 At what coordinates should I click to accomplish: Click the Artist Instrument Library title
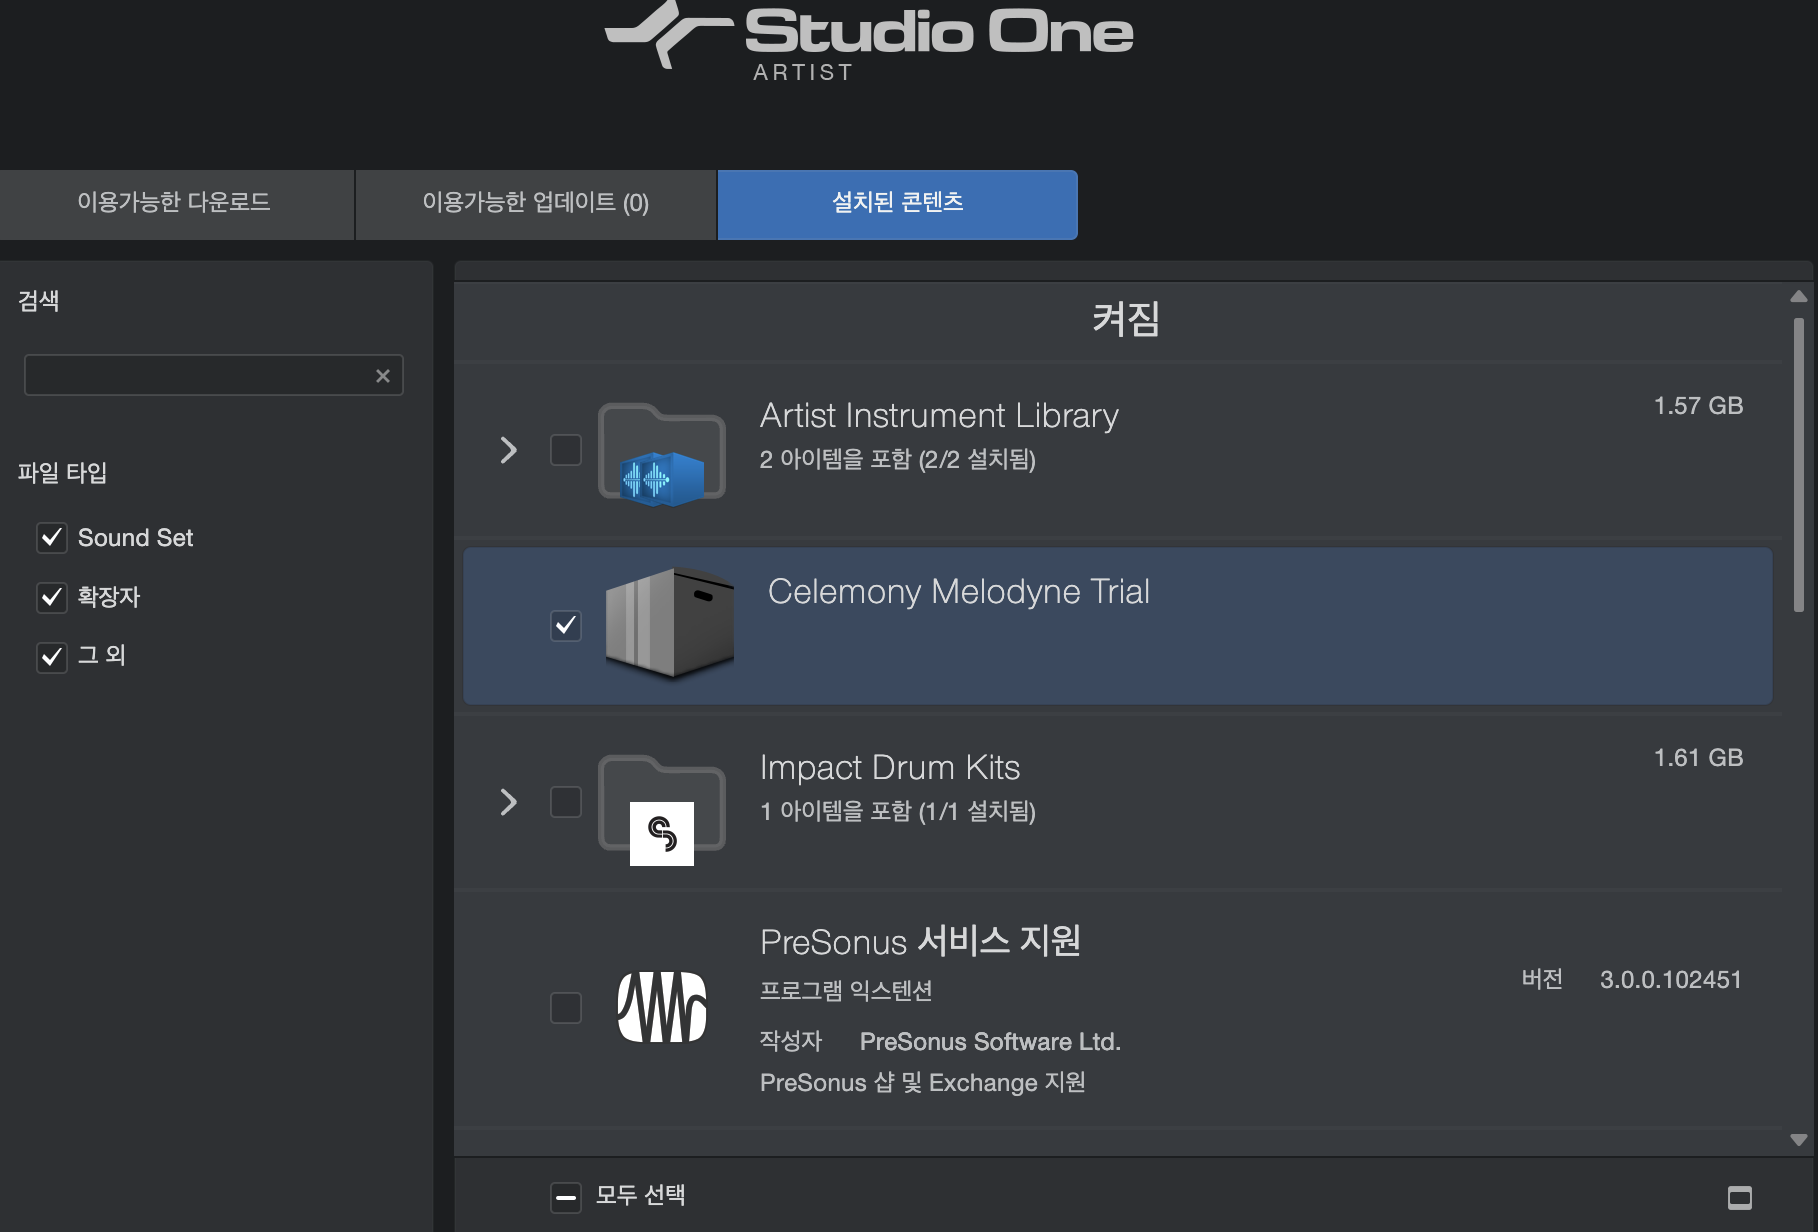click(939, 415)
